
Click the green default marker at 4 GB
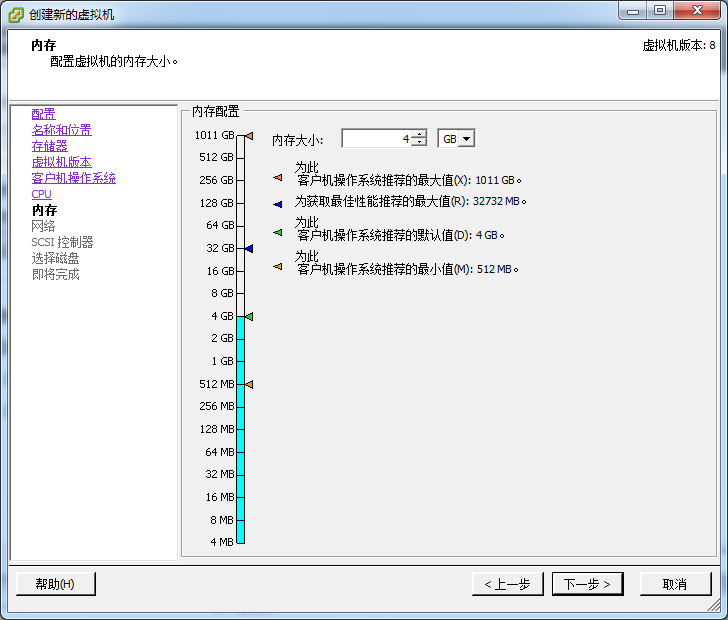[249, 316]
